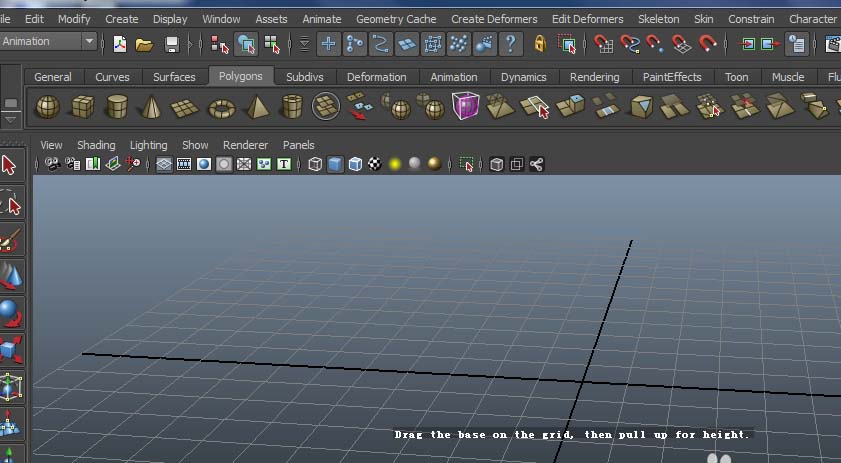Switch to the Curves shelf tab
The image size is (841, 463).
pyautogui.click(x=112, y=77)
